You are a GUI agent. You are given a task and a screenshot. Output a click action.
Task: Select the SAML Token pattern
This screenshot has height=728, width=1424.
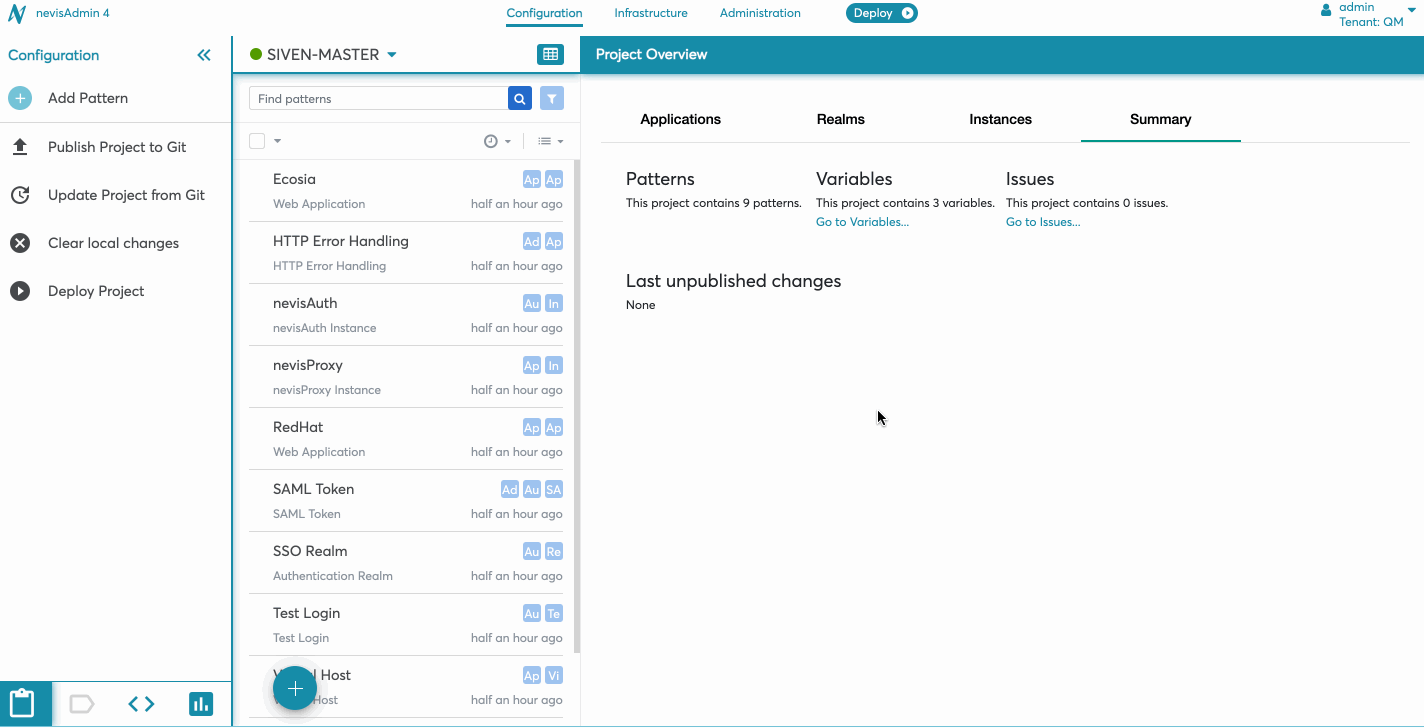pyautogui.click(x=406, y=501)
